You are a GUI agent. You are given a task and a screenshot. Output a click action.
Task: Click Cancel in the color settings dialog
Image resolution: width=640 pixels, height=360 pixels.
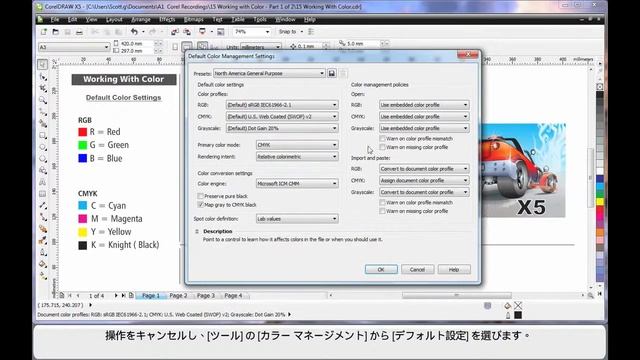418,269
